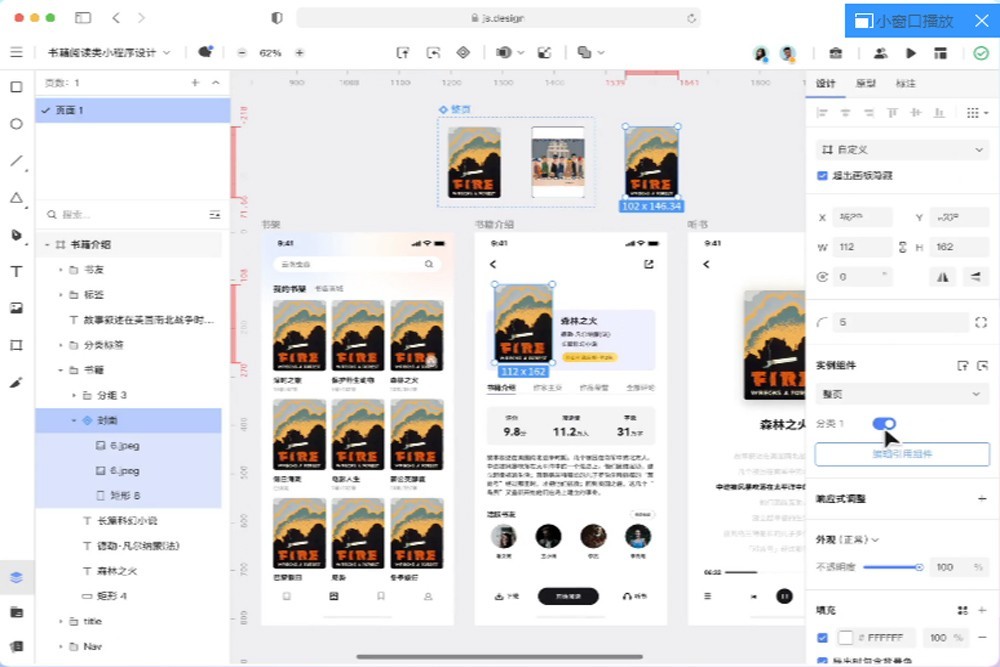The width and height of the screenshot is (1000, 667).
Task: Switch to the 原型 prototype tab
Action: point(865,84)
